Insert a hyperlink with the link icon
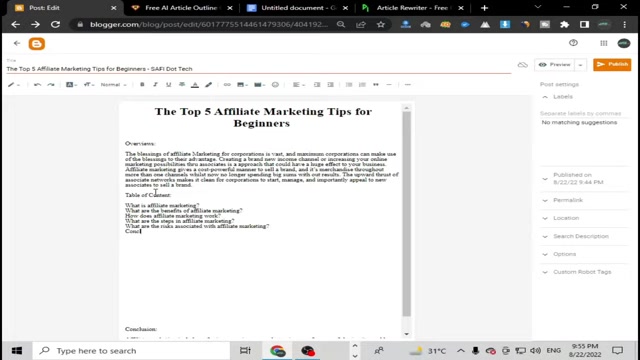640x360 pixels. click(227, 84)
